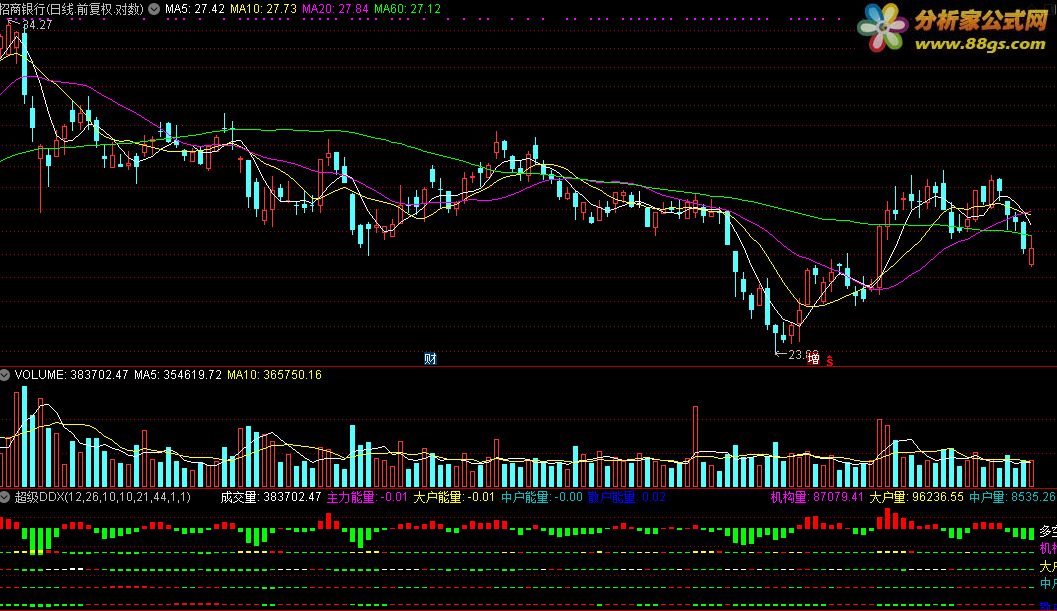
Task: Select the MA10: 27.73 legend value
Action: (x=264, y=9)
